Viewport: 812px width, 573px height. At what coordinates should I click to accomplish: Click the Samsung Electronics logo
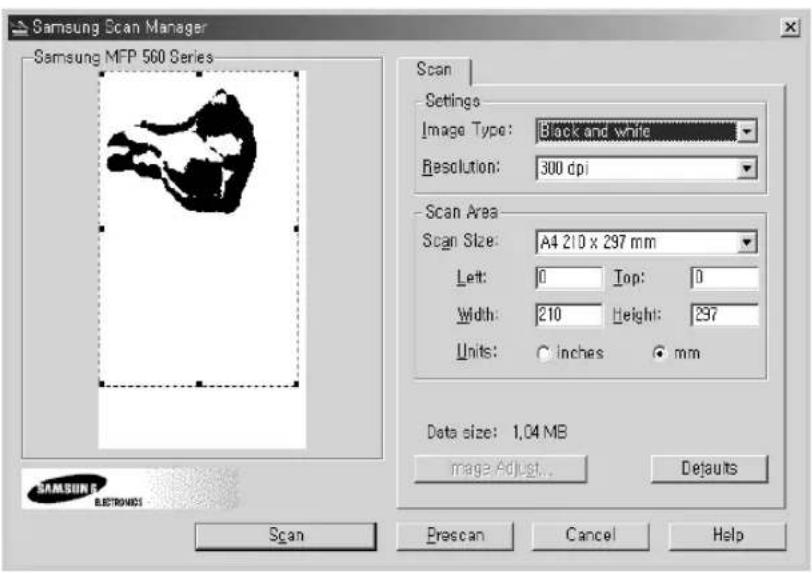coord(85,490)
